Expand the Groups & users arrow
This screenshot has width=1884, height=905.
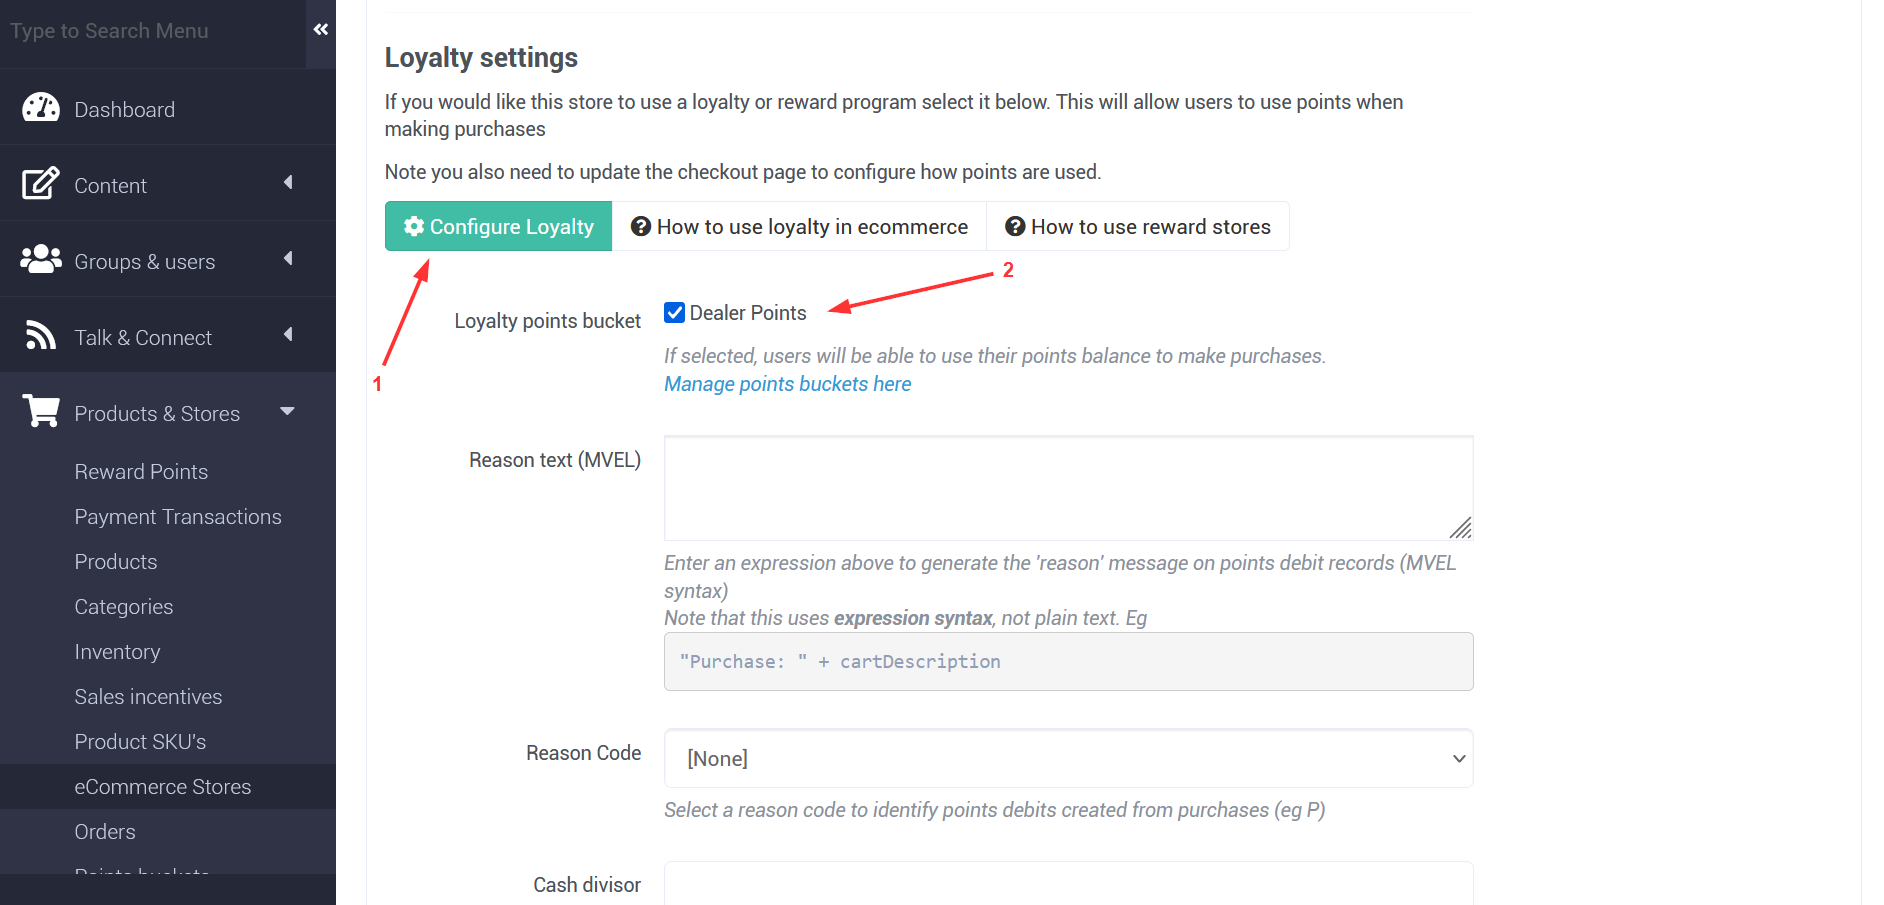tap(288, 258)
